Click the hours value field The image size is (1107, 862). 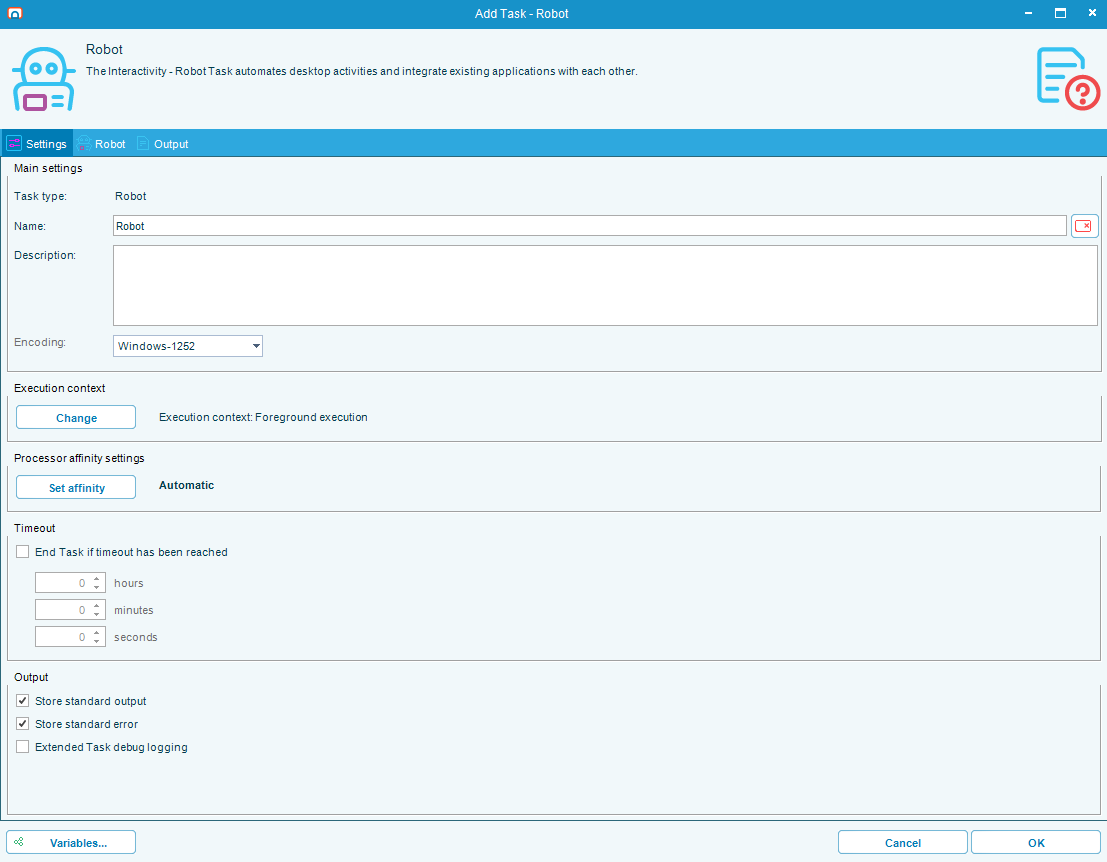click(x=63, y=583)
